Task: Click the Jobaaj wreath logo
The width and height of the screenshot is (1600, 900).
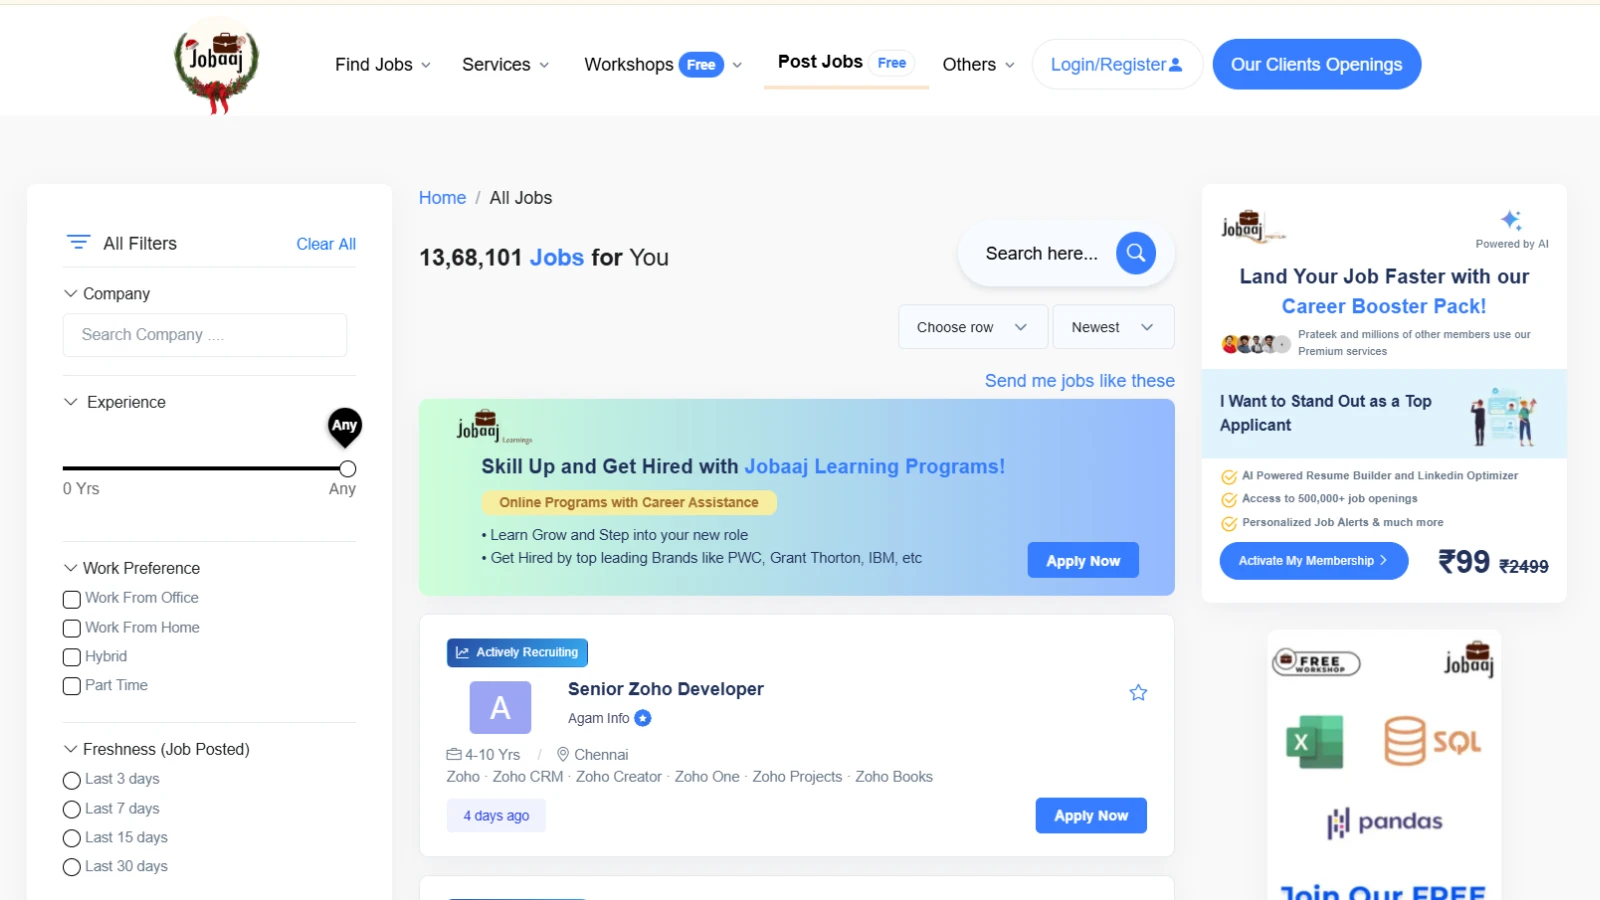Action: 216,65
